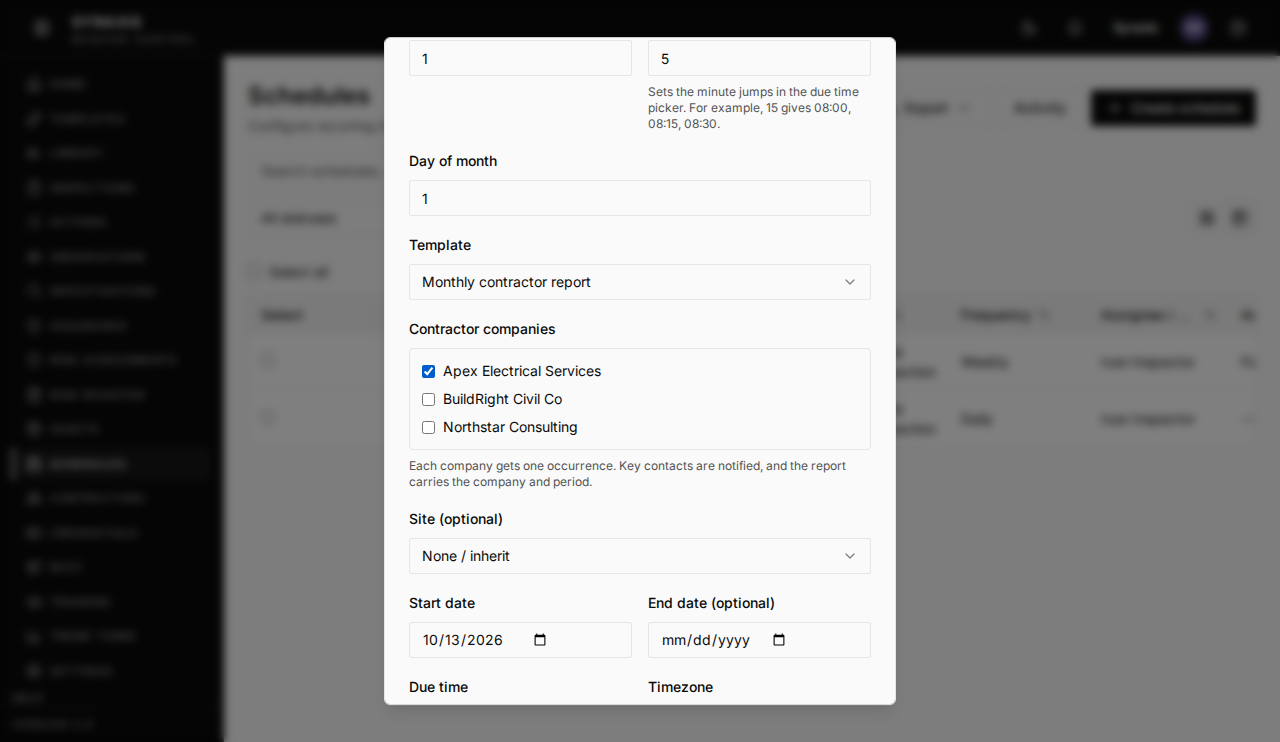
Task: Tick the Northstar Consulting checkbox
Action: [x=428, y=427]
